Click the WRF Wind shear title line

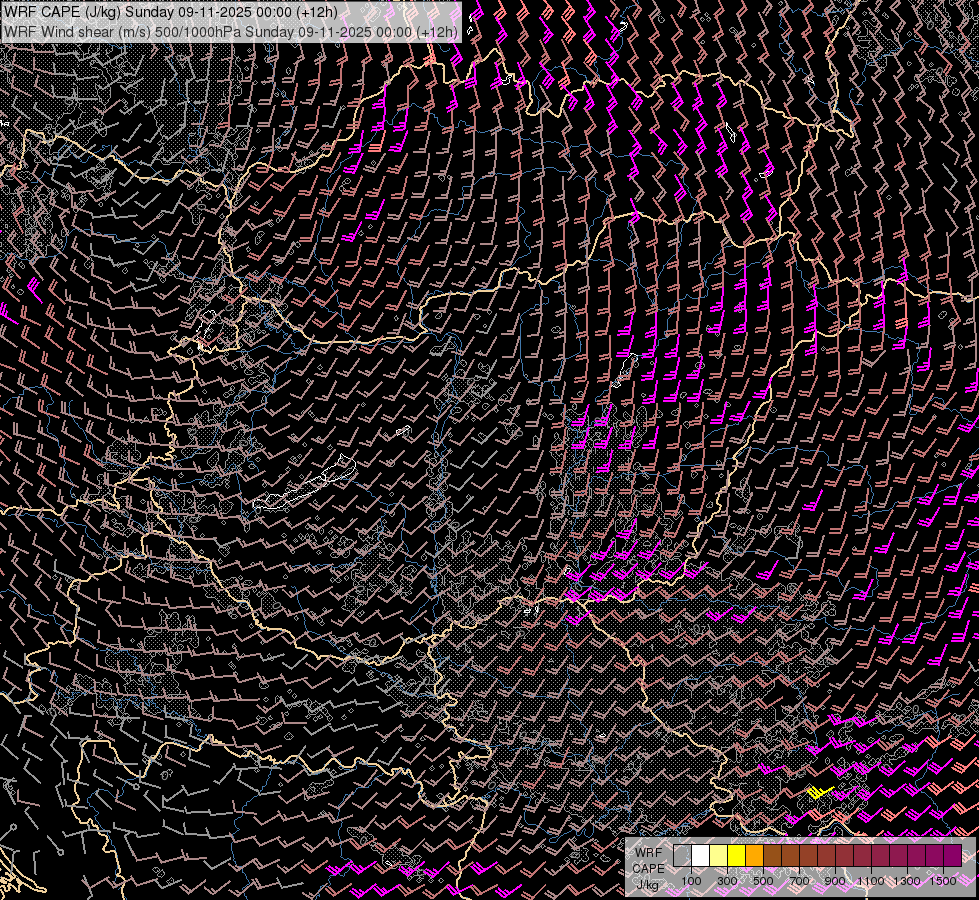point(230,32)
